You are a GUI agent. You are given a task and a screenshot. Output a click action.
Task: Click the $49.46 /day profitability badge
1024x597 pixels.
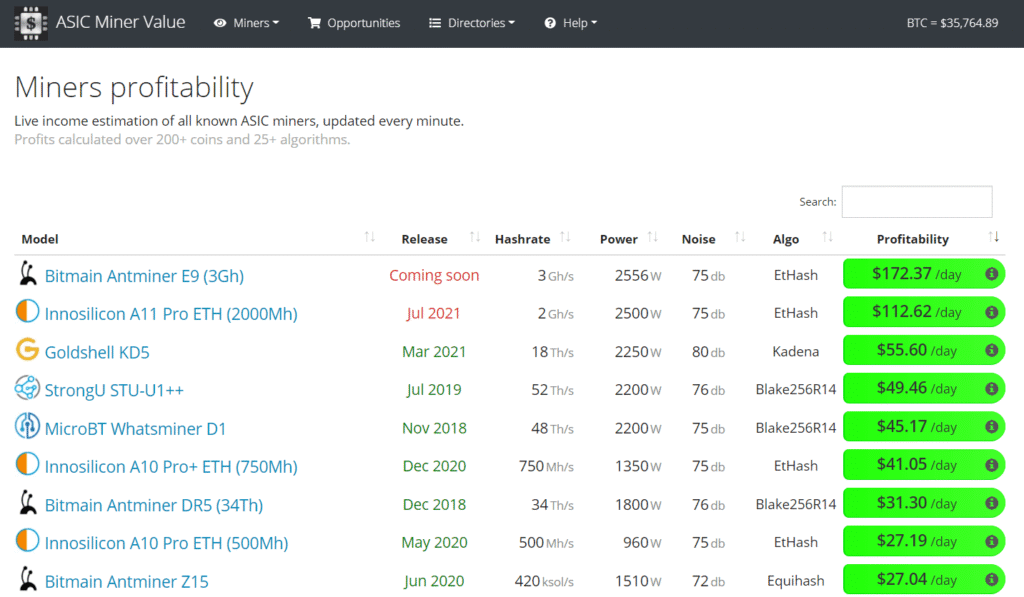click(x=924, y=389)
